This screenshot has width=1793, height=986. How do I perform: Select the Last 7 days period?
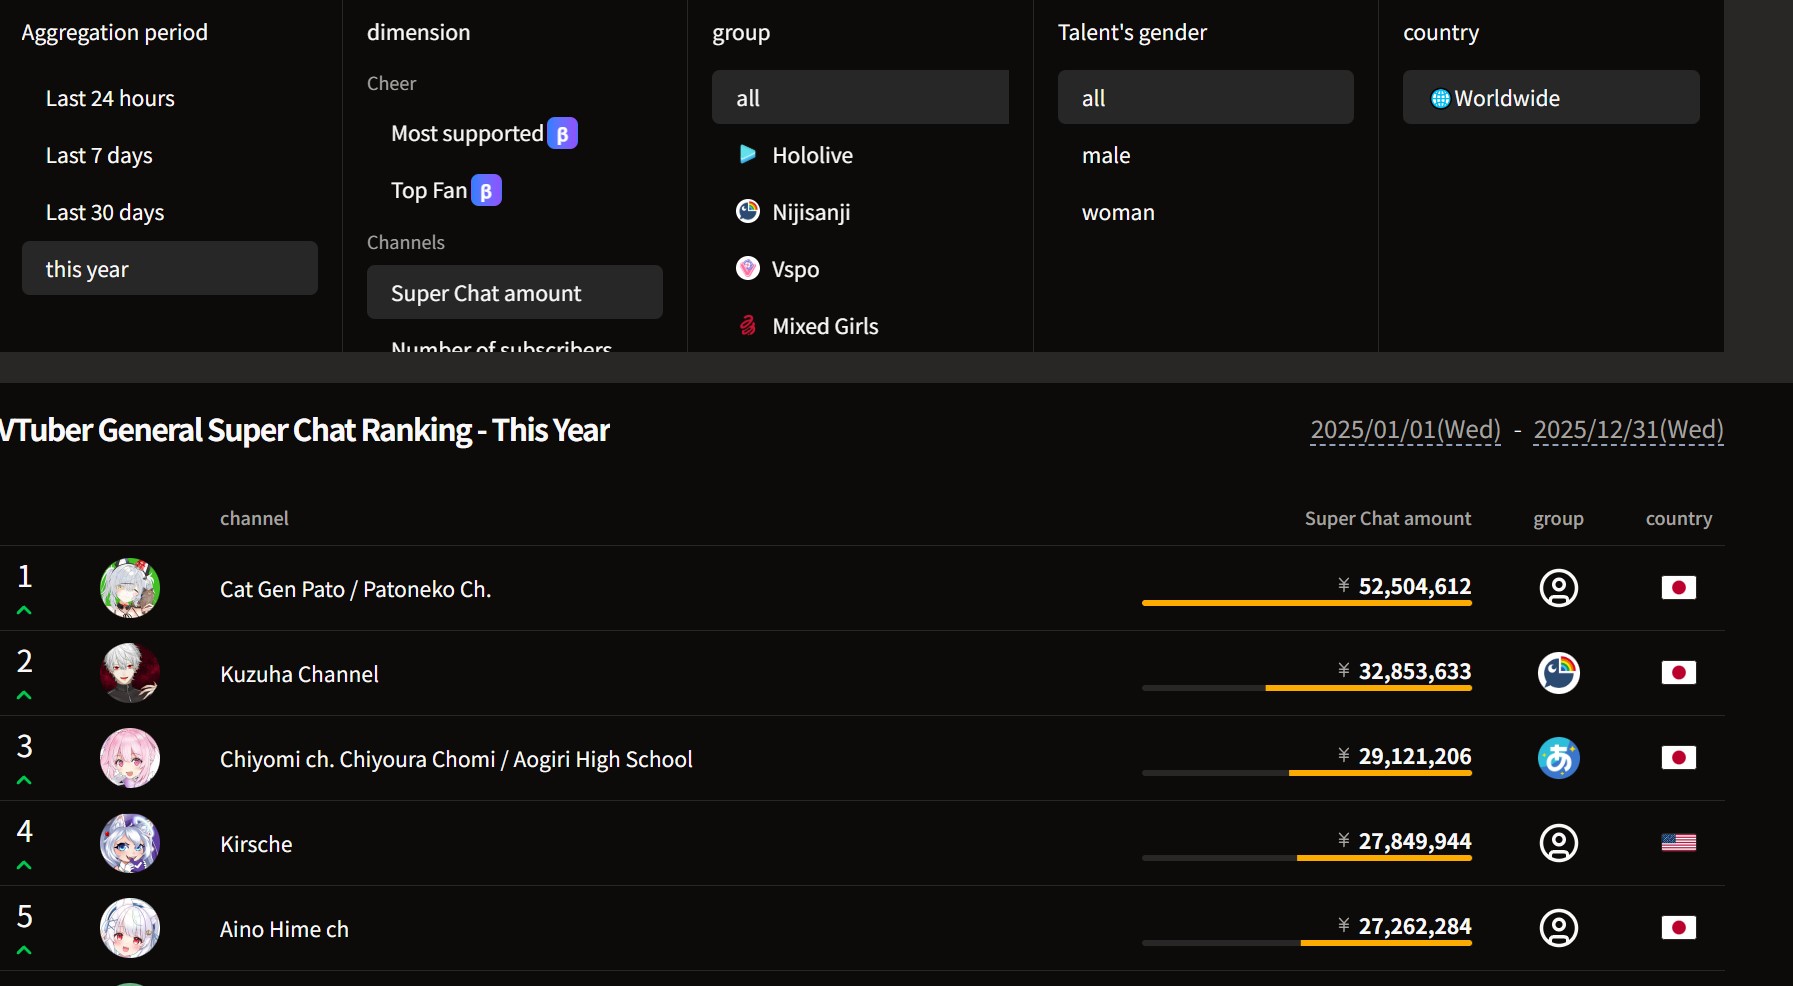(x=99, y=155)
